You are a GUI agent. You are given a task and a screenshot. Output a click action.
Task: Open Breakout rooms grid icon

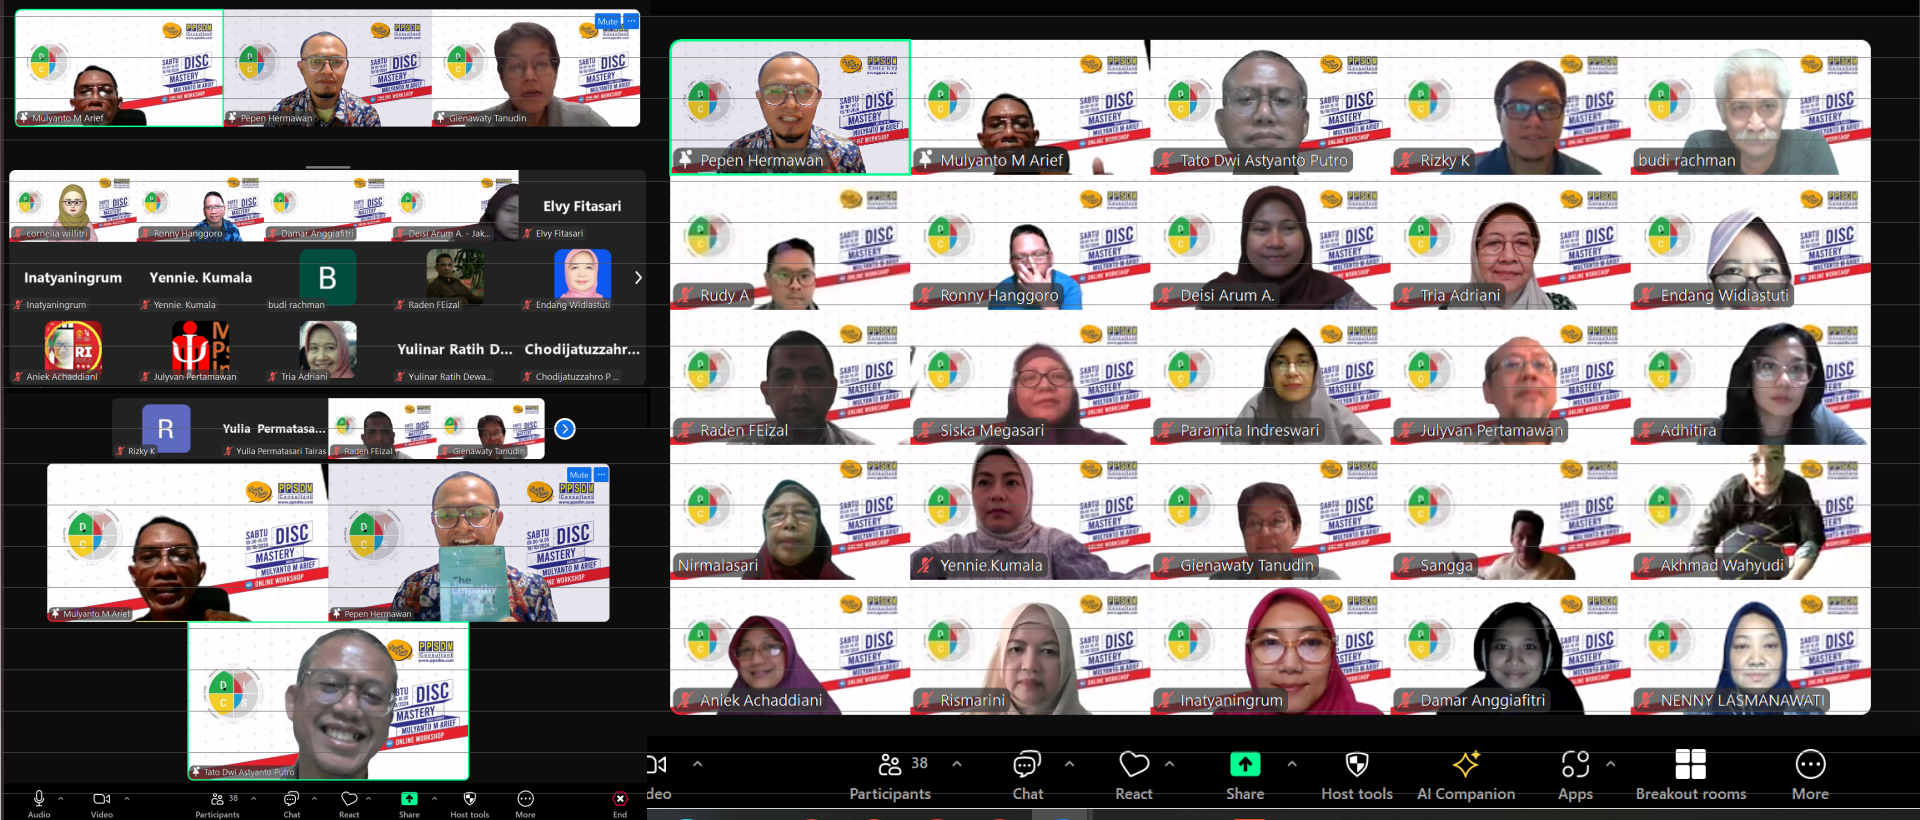pos(1690,765)
